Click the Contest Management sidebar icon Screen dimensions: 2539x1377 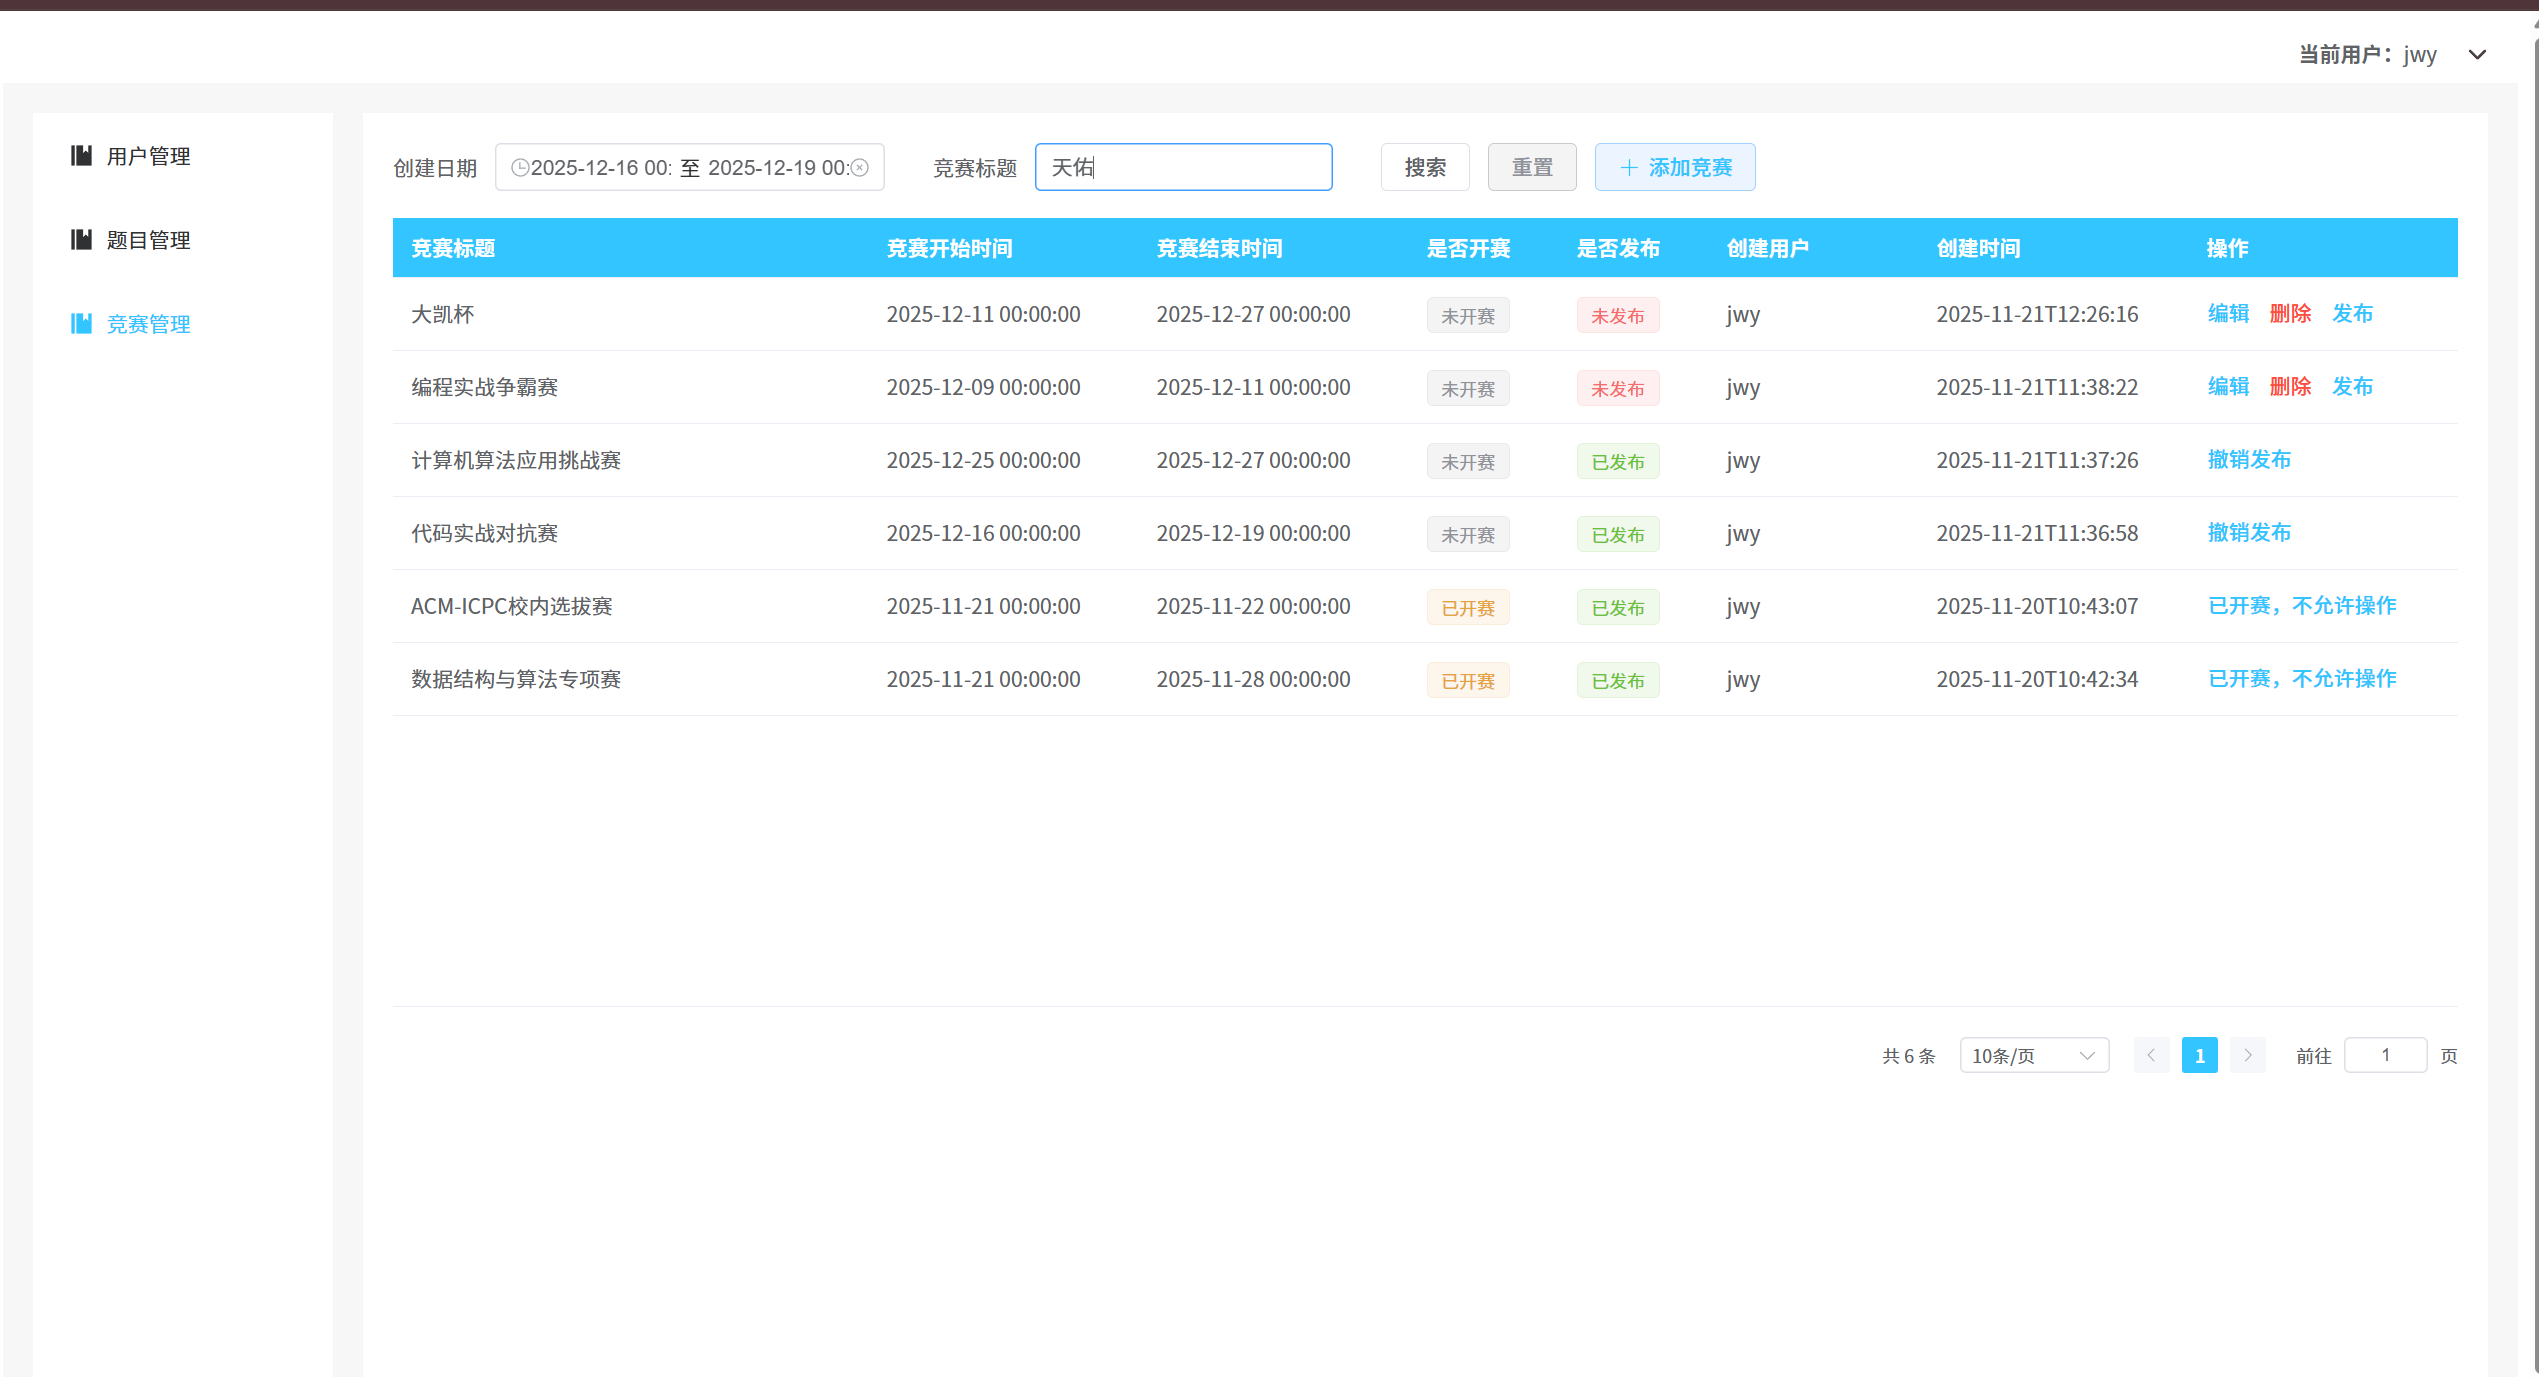81,323
